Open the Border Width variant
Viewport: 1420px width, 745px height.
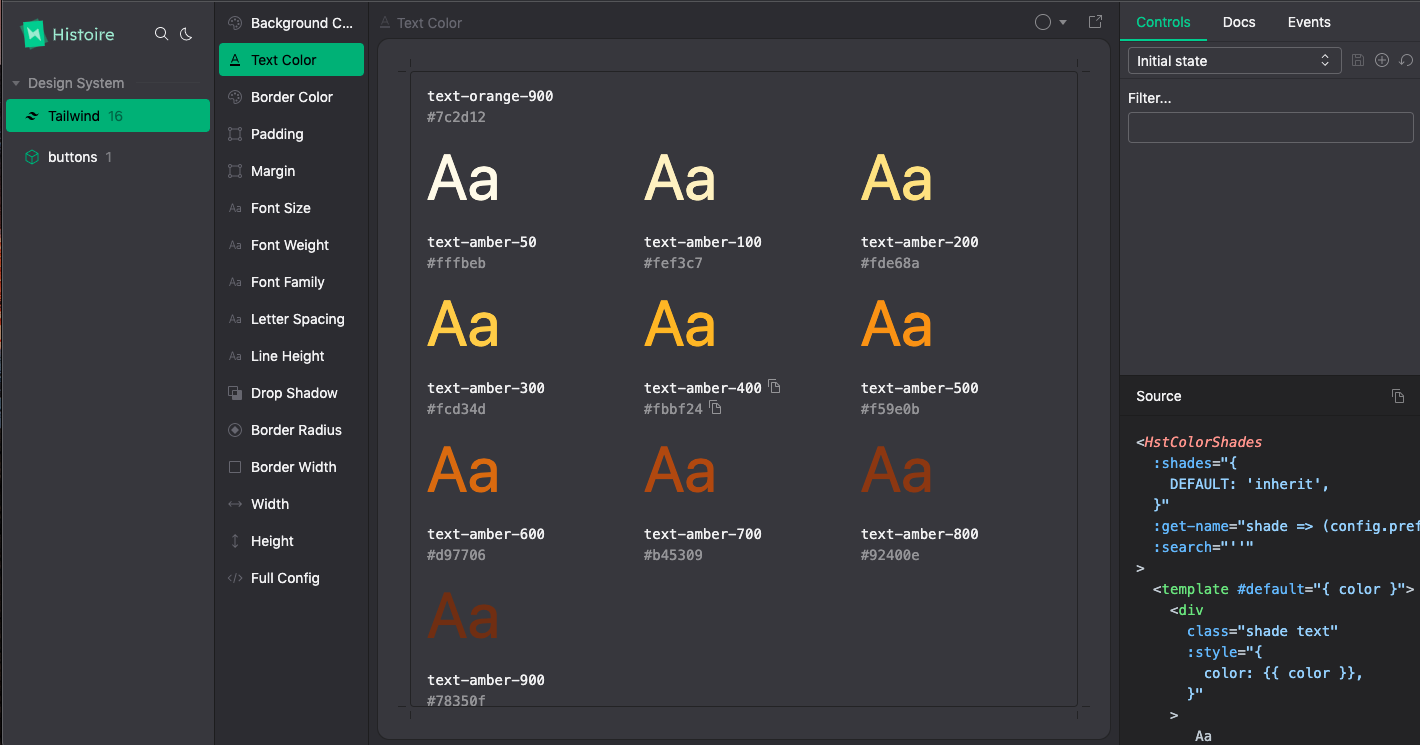coord(291,467)
